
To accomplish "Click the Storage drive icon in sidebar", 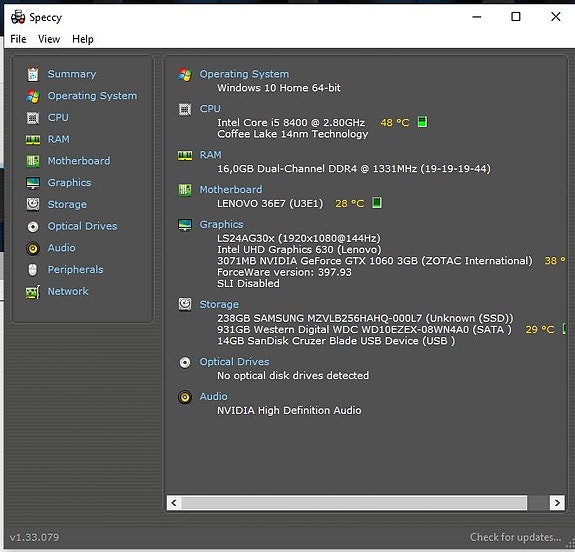I will pos(33,204).
